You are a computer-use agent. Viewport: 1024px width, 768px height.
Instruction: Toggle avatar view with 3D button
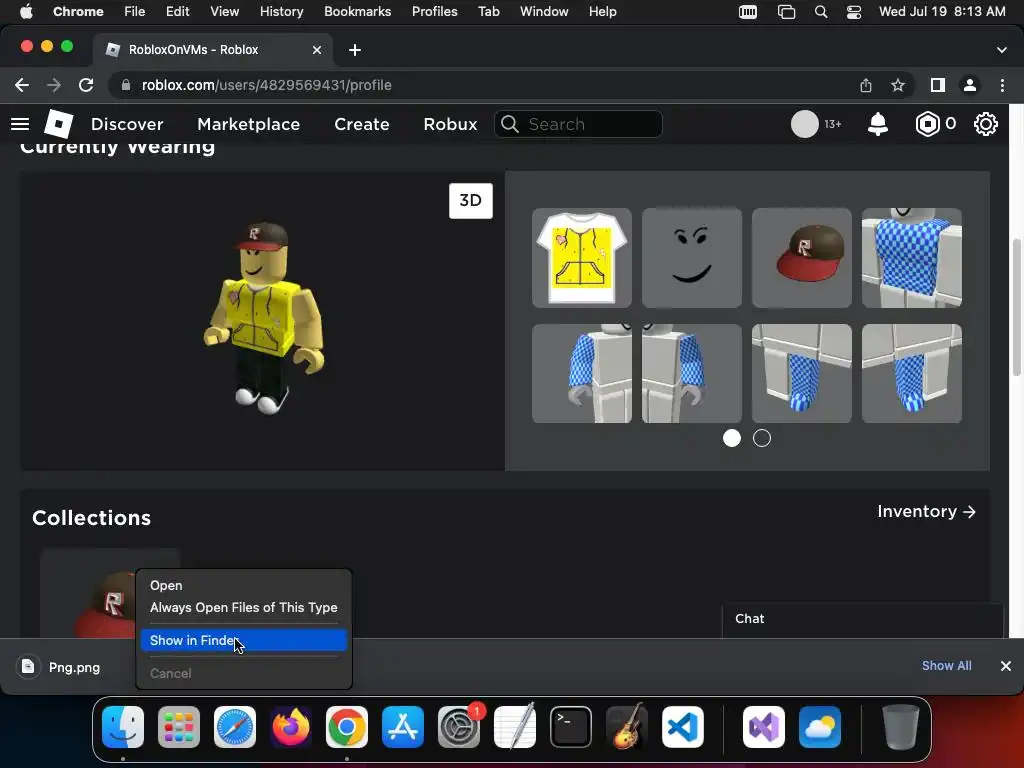tap(470, 200)
